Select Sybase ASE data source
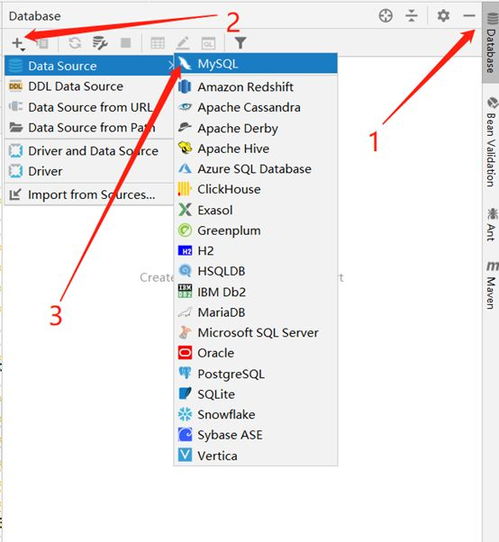499x542 pixels. [256, 435]
